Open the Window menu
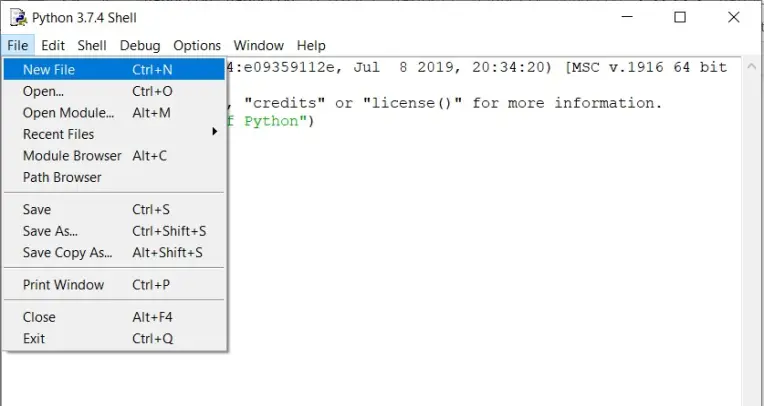 click(258, 46)
